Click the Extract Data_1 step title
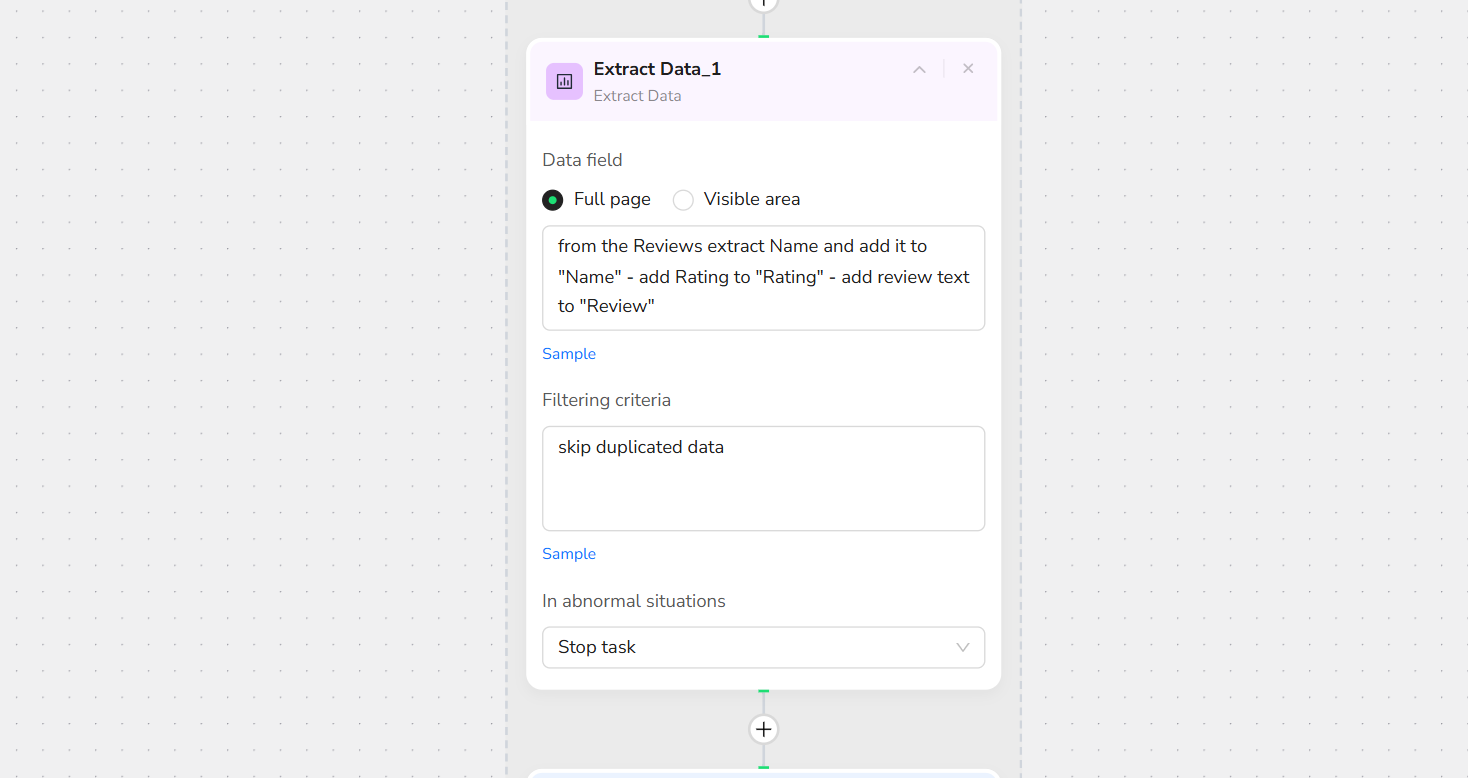 pyautogui.click(x=657, y=69)
